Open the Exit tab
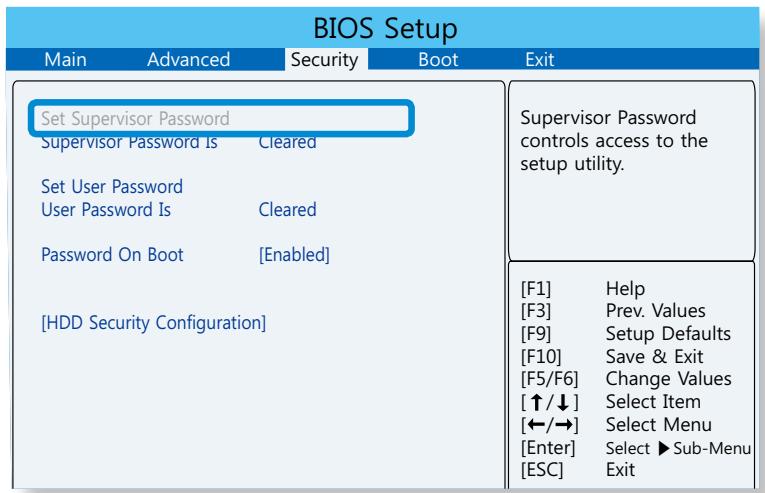Viewport: 765px width, 493px height. (538, 61)
